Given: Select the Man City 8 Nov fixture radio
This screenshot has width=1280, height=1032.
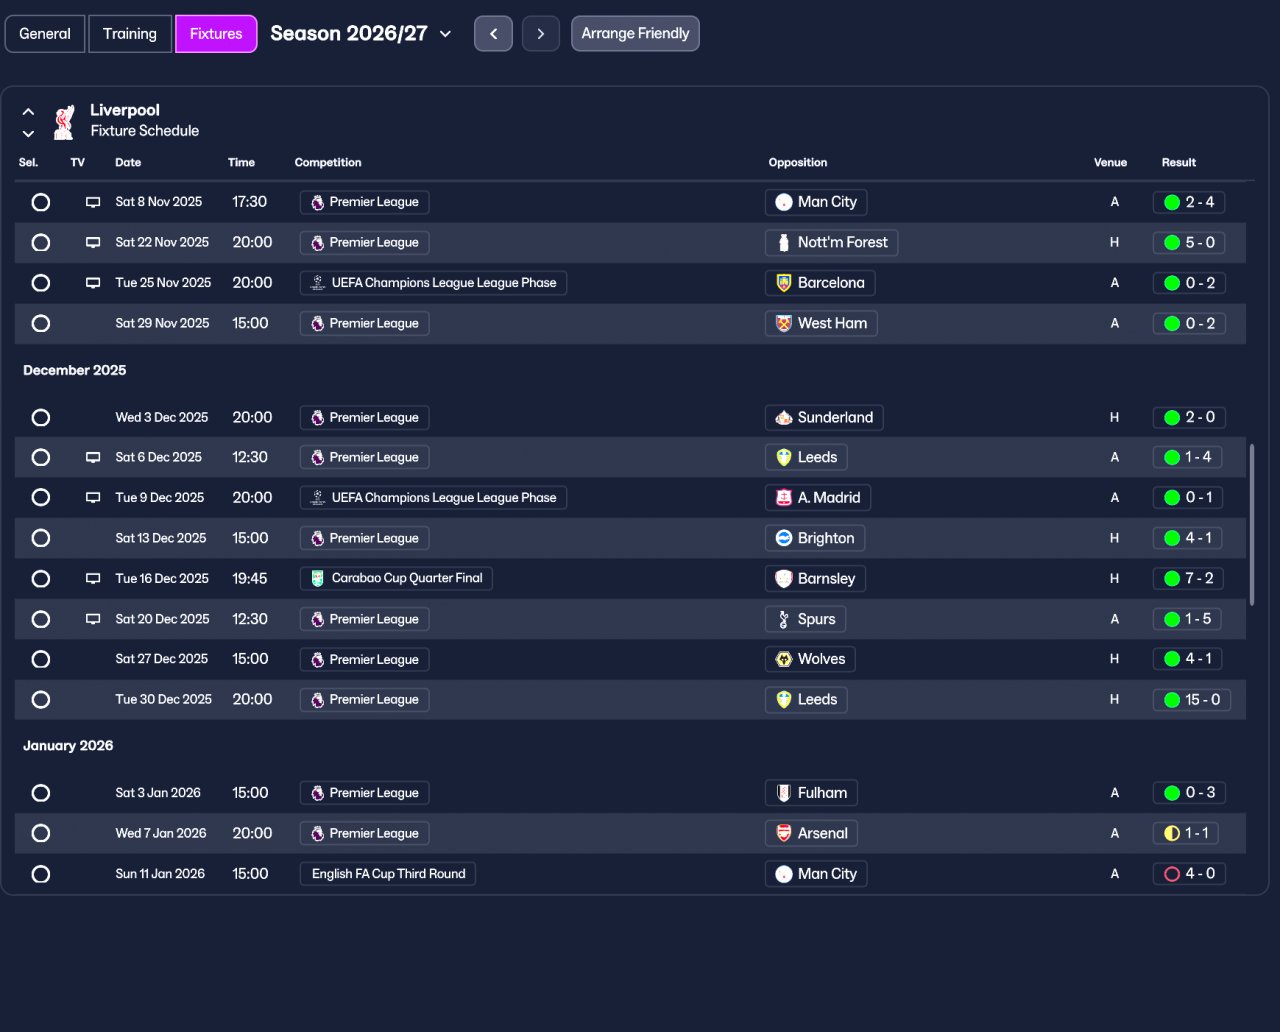Looking at the screenshot, I should [41, 202].
